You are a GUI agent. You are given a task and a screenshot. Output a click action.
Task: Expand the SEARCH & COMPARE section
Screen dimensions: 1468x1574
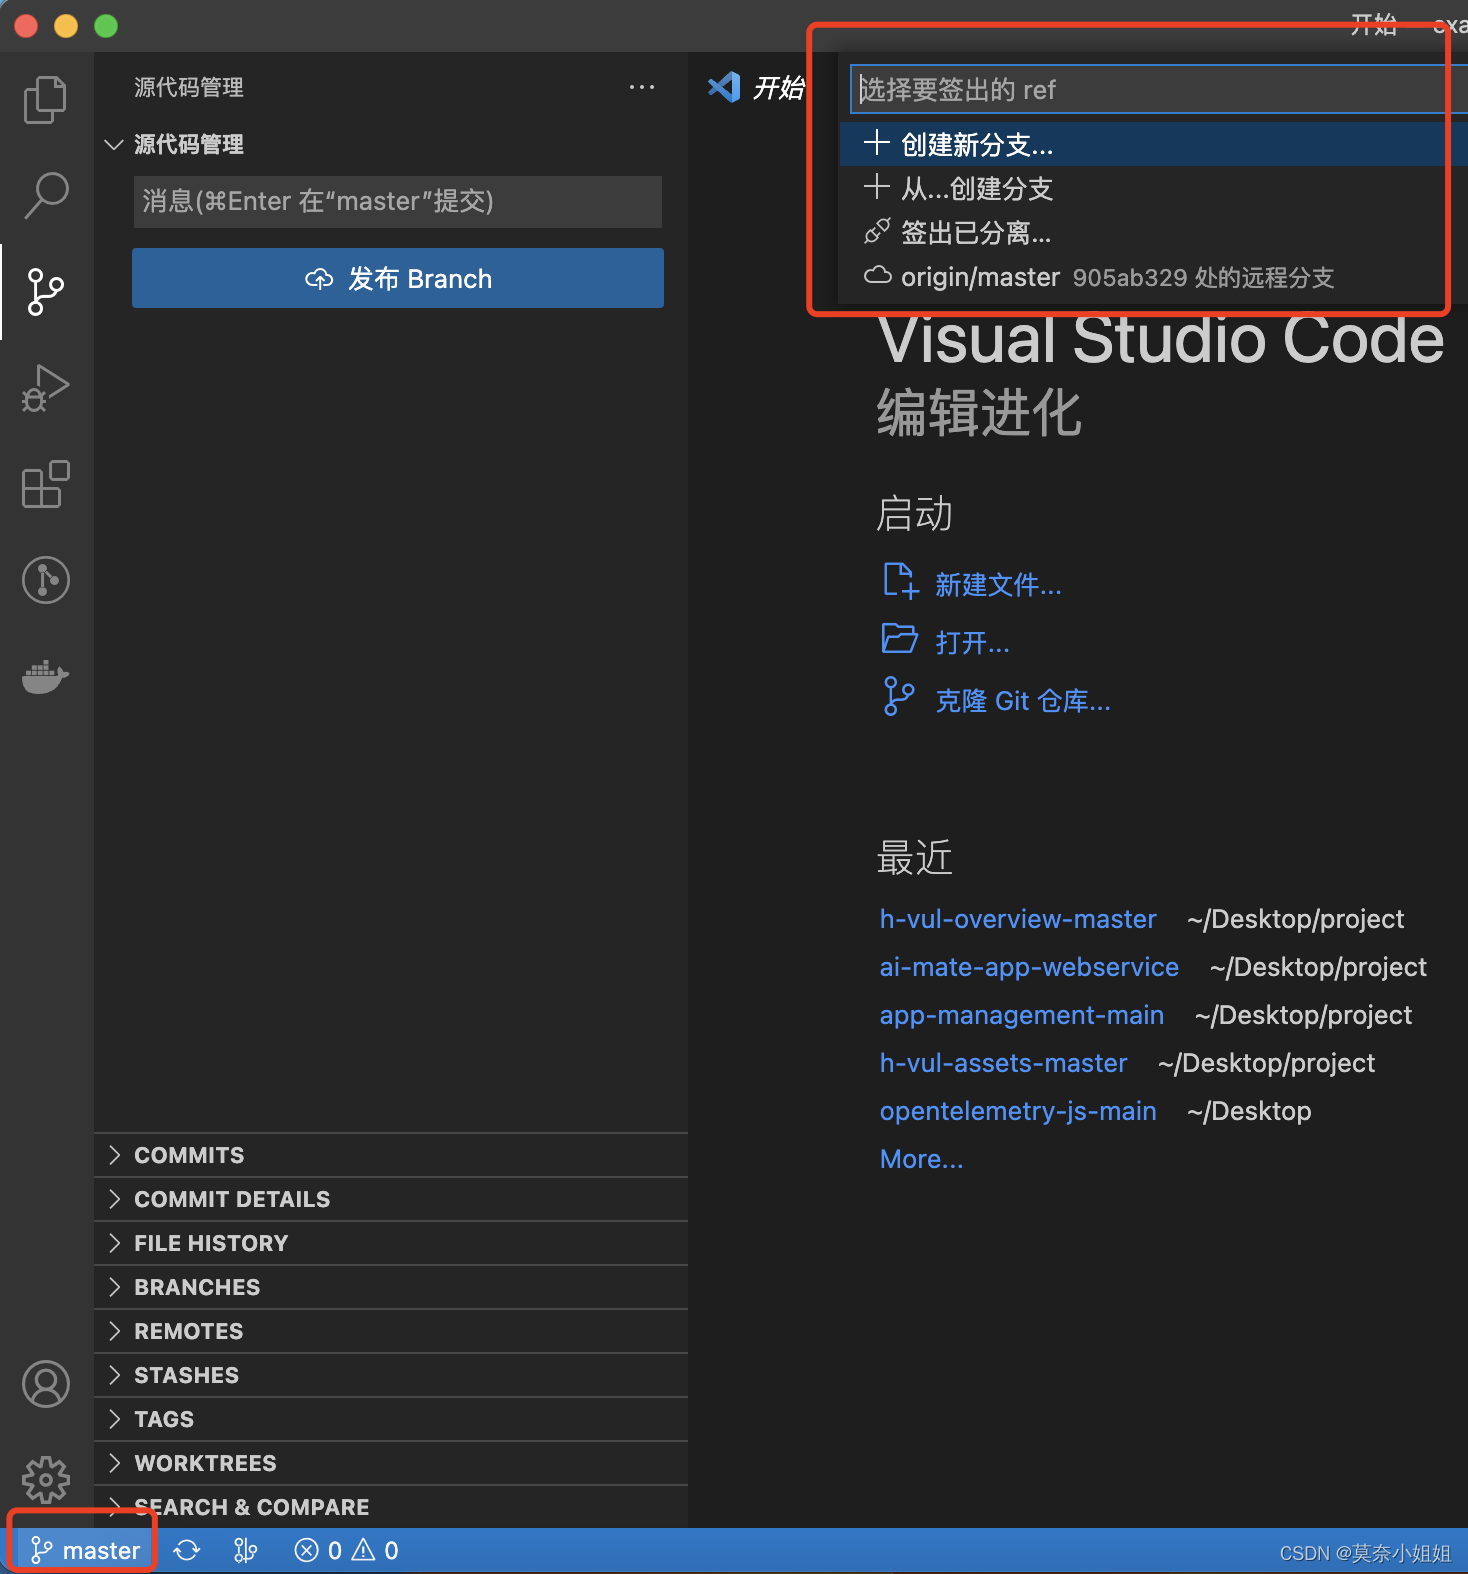(x=391, y=1507)
